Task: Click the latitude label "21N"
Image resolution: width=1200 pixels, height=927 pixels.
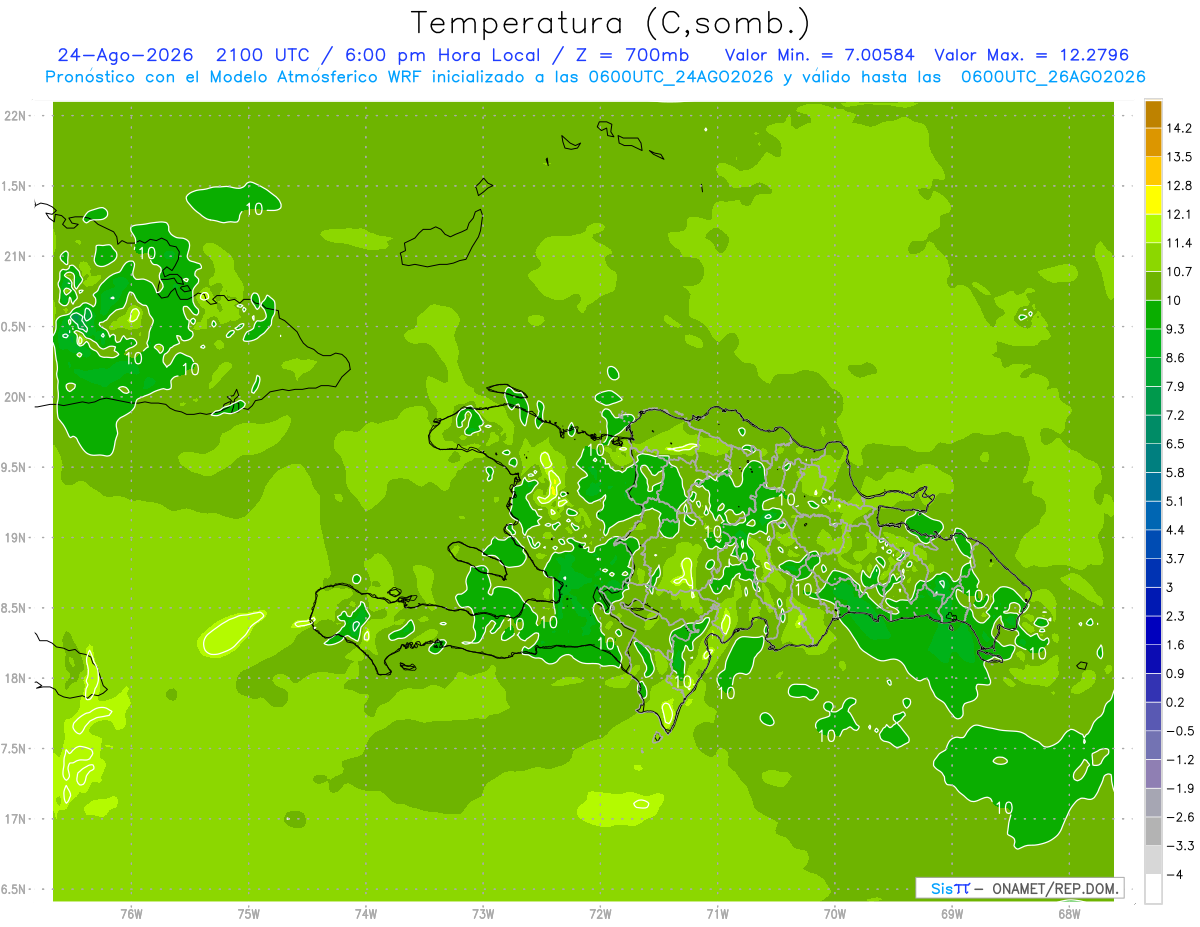Action: [16, 256]
